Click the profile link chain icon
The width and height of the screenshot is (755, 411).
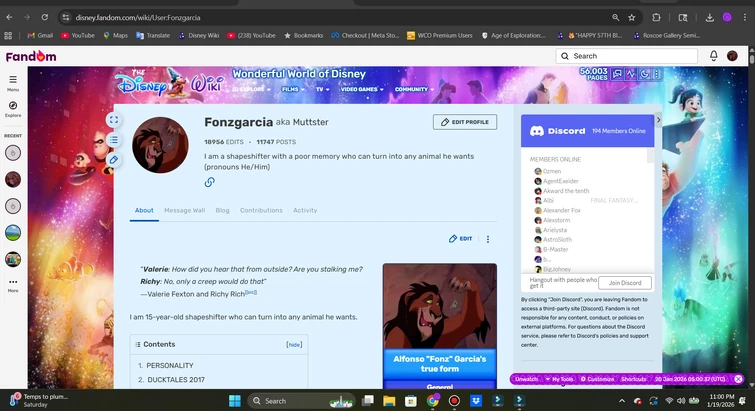[209, 182]
